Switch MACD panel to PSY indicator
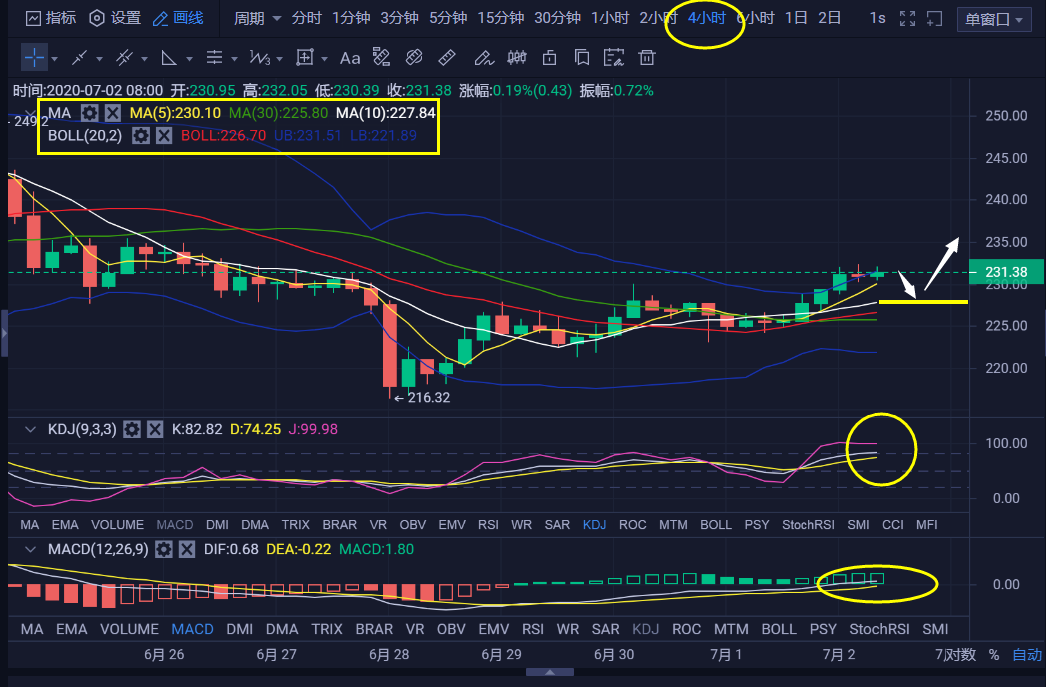This screenshot has height=687, width=1046. (823, 629)
